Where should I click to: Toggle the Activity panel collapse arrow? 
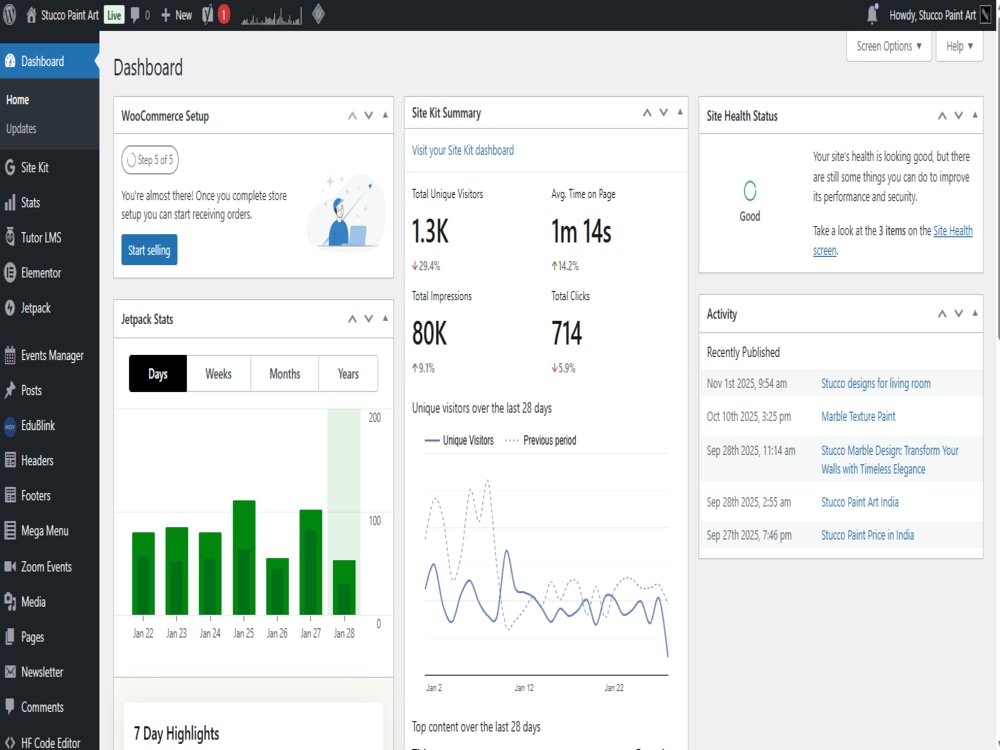point(975,313)
